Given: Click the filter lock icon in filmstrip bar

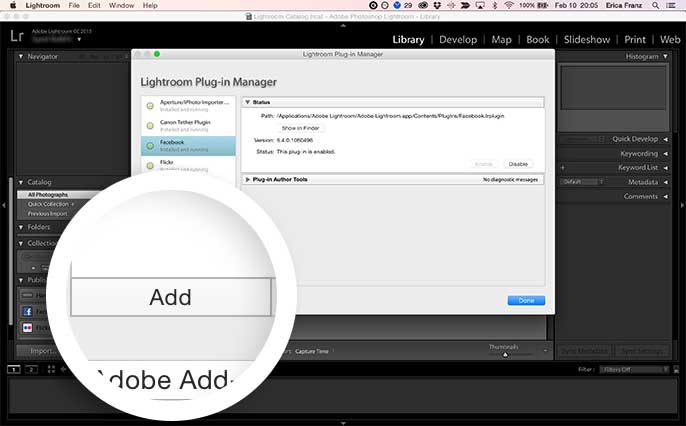Looking at the screenshot, I should [676, 370].
